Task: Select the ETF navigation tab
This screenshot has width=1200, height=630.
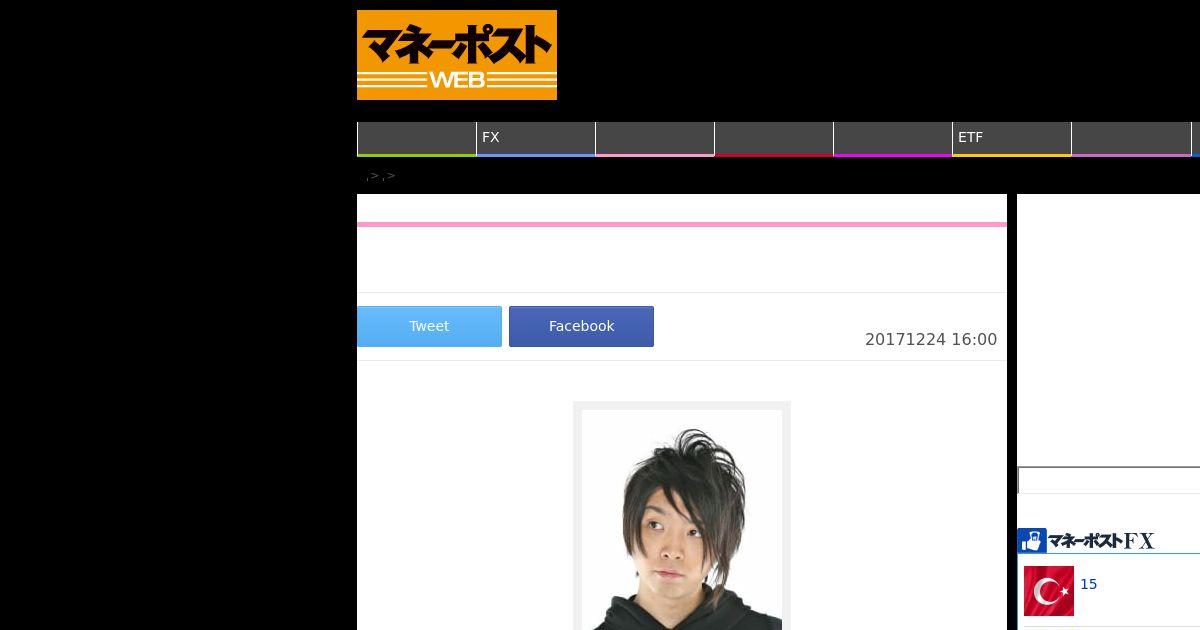Action: [1012, 139]
